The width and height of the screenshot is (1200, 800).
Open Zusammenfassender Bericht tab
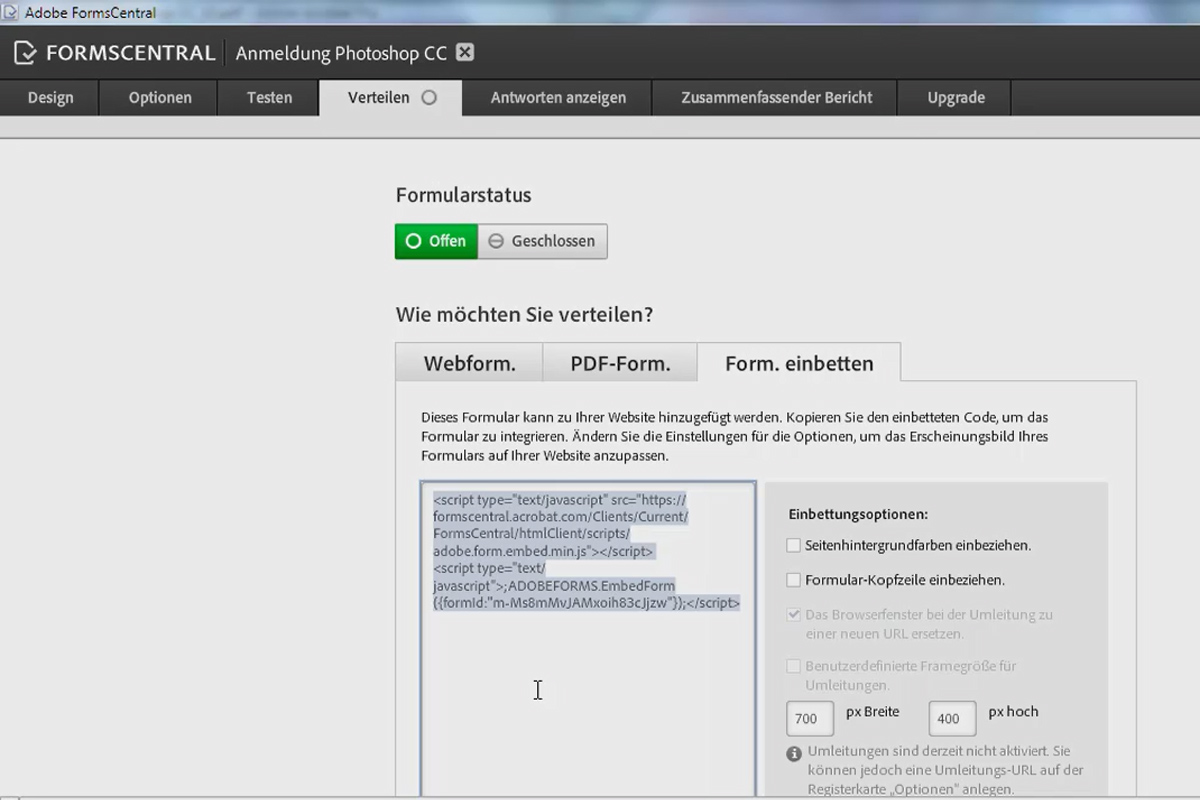click(776, 98)
